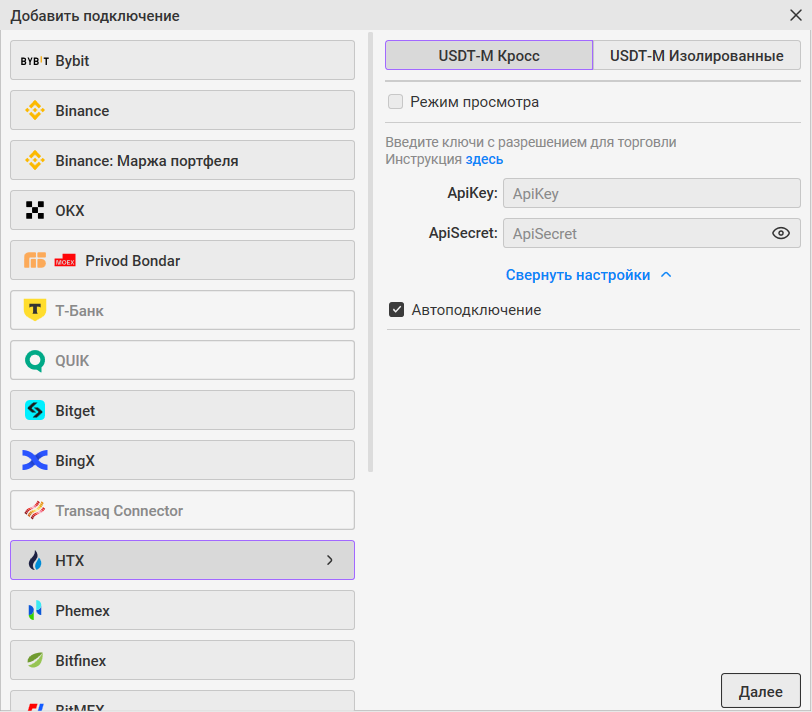Select the Bybit exchange logo
Viewport: 812px width, 712px height.
[35, 61]
